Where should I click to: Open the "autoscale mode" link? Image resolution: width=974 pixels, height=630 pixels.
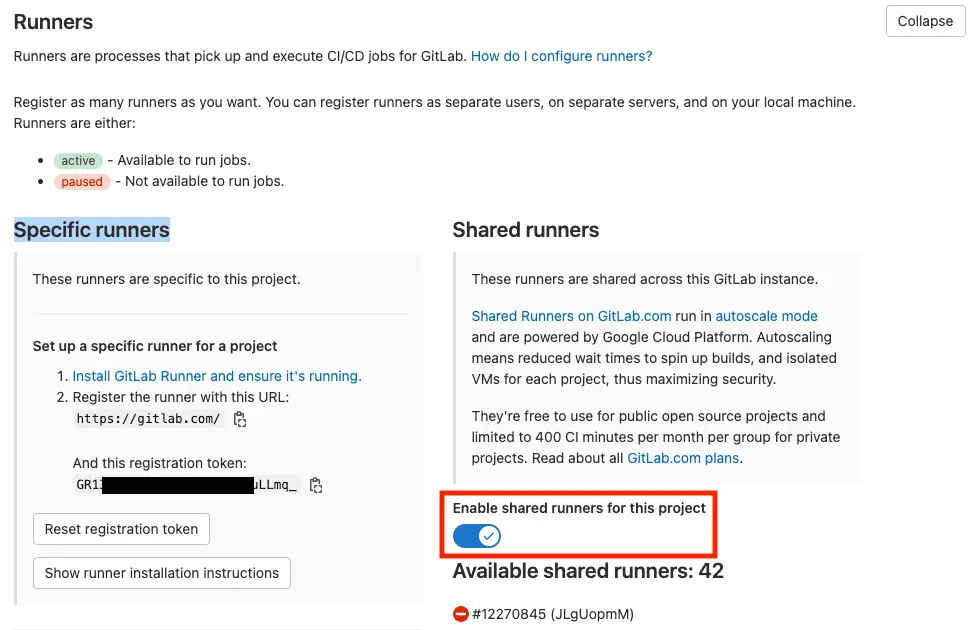[766, 315]
